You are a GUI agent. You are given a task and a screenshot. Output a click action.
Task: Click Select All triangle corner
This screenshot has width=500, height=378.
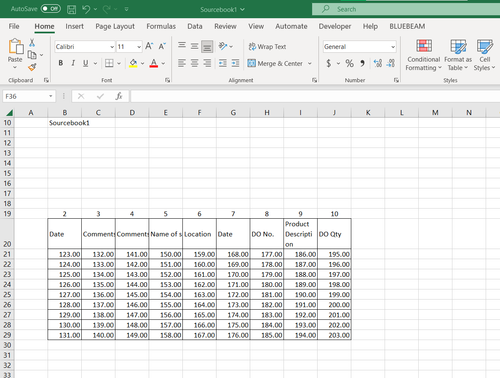point(9,113)
